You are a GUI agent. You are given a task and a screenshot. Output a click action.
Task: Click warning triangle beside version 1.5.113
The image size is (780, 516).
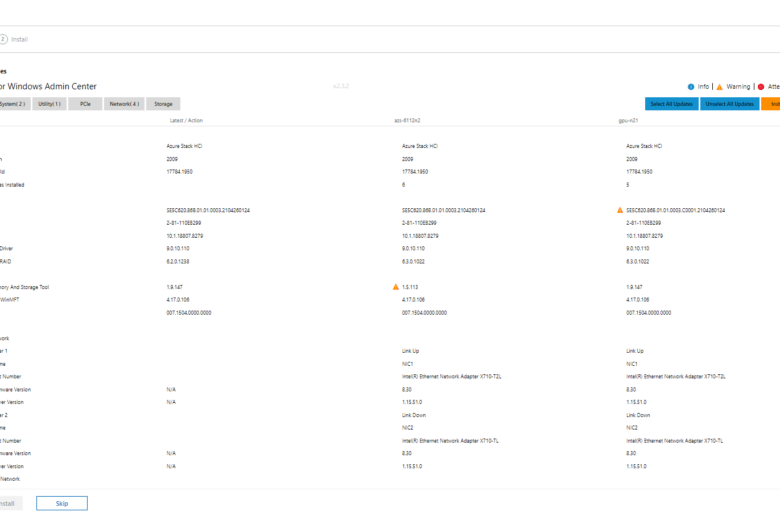click(x=395, y=287)
